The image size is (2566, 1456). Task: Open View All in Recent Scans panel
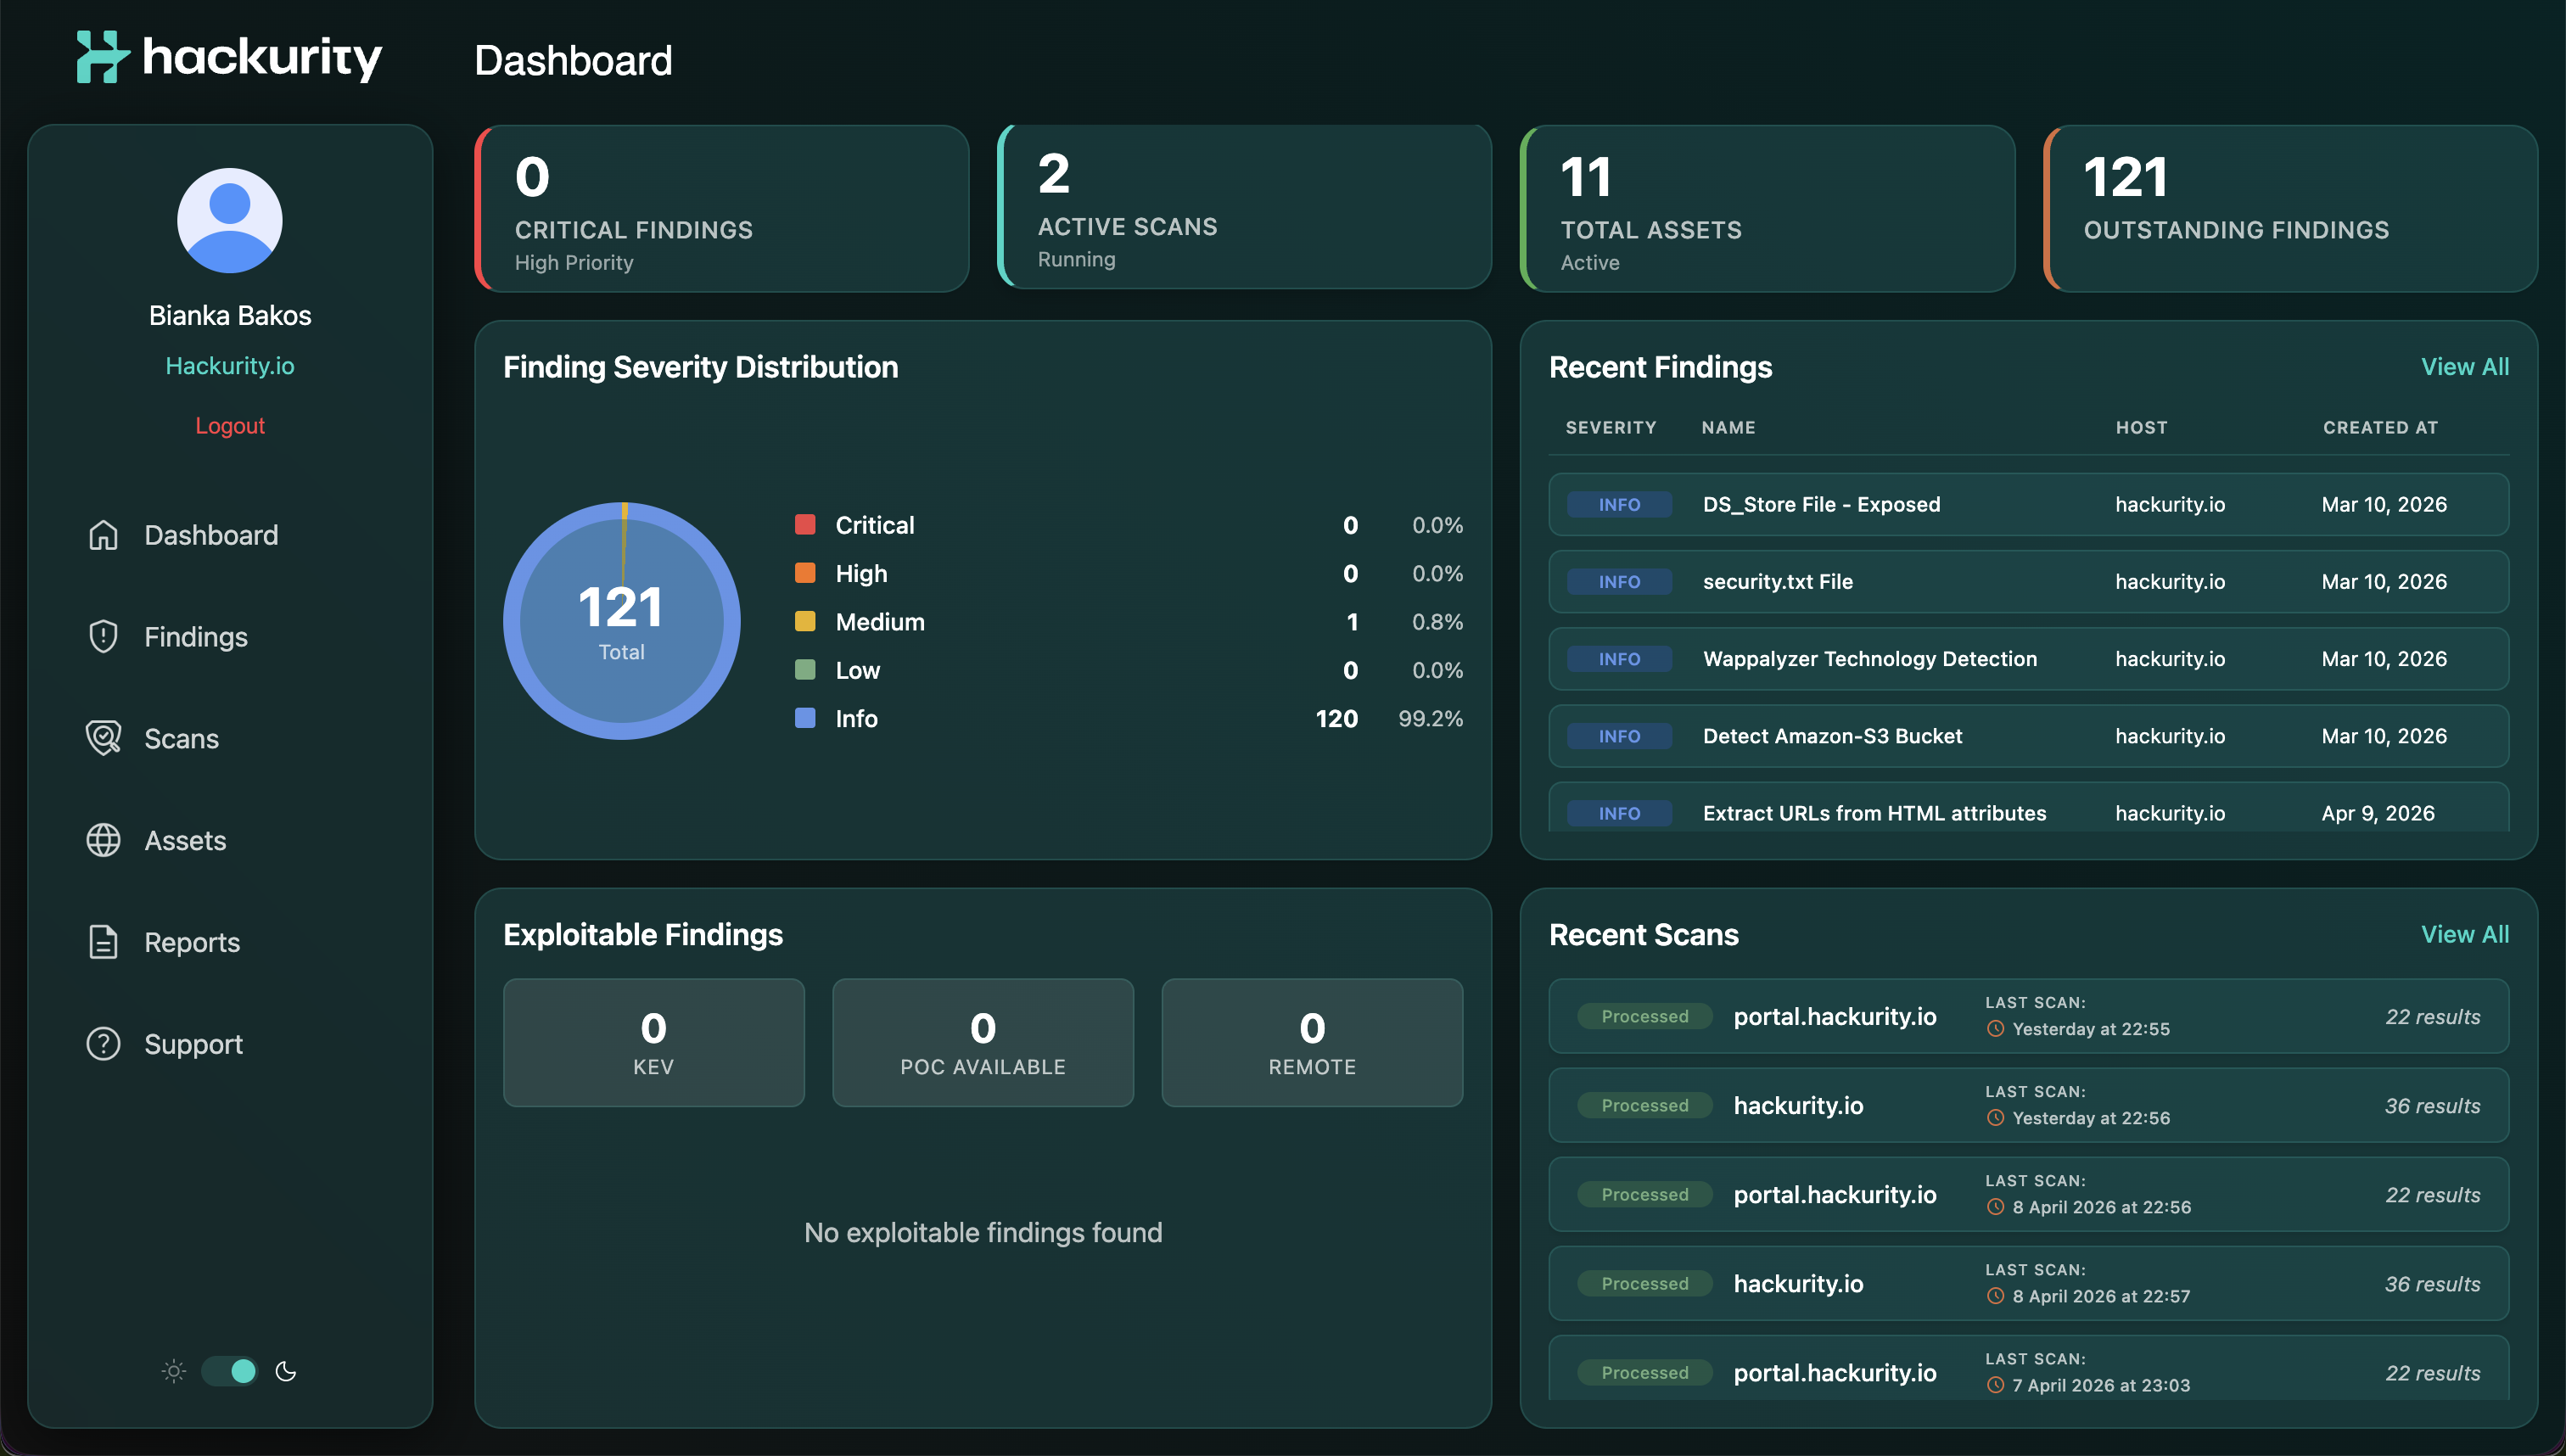pos(2465,934)
